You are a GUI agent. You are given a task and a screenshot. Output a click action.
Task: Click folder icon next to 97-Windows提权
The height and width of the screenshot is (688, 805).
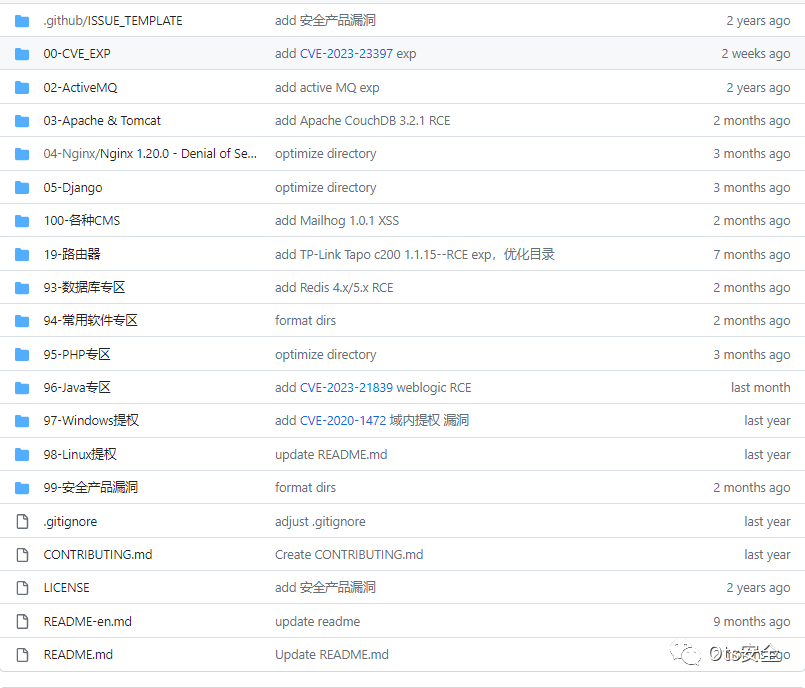tap(22, 422)
